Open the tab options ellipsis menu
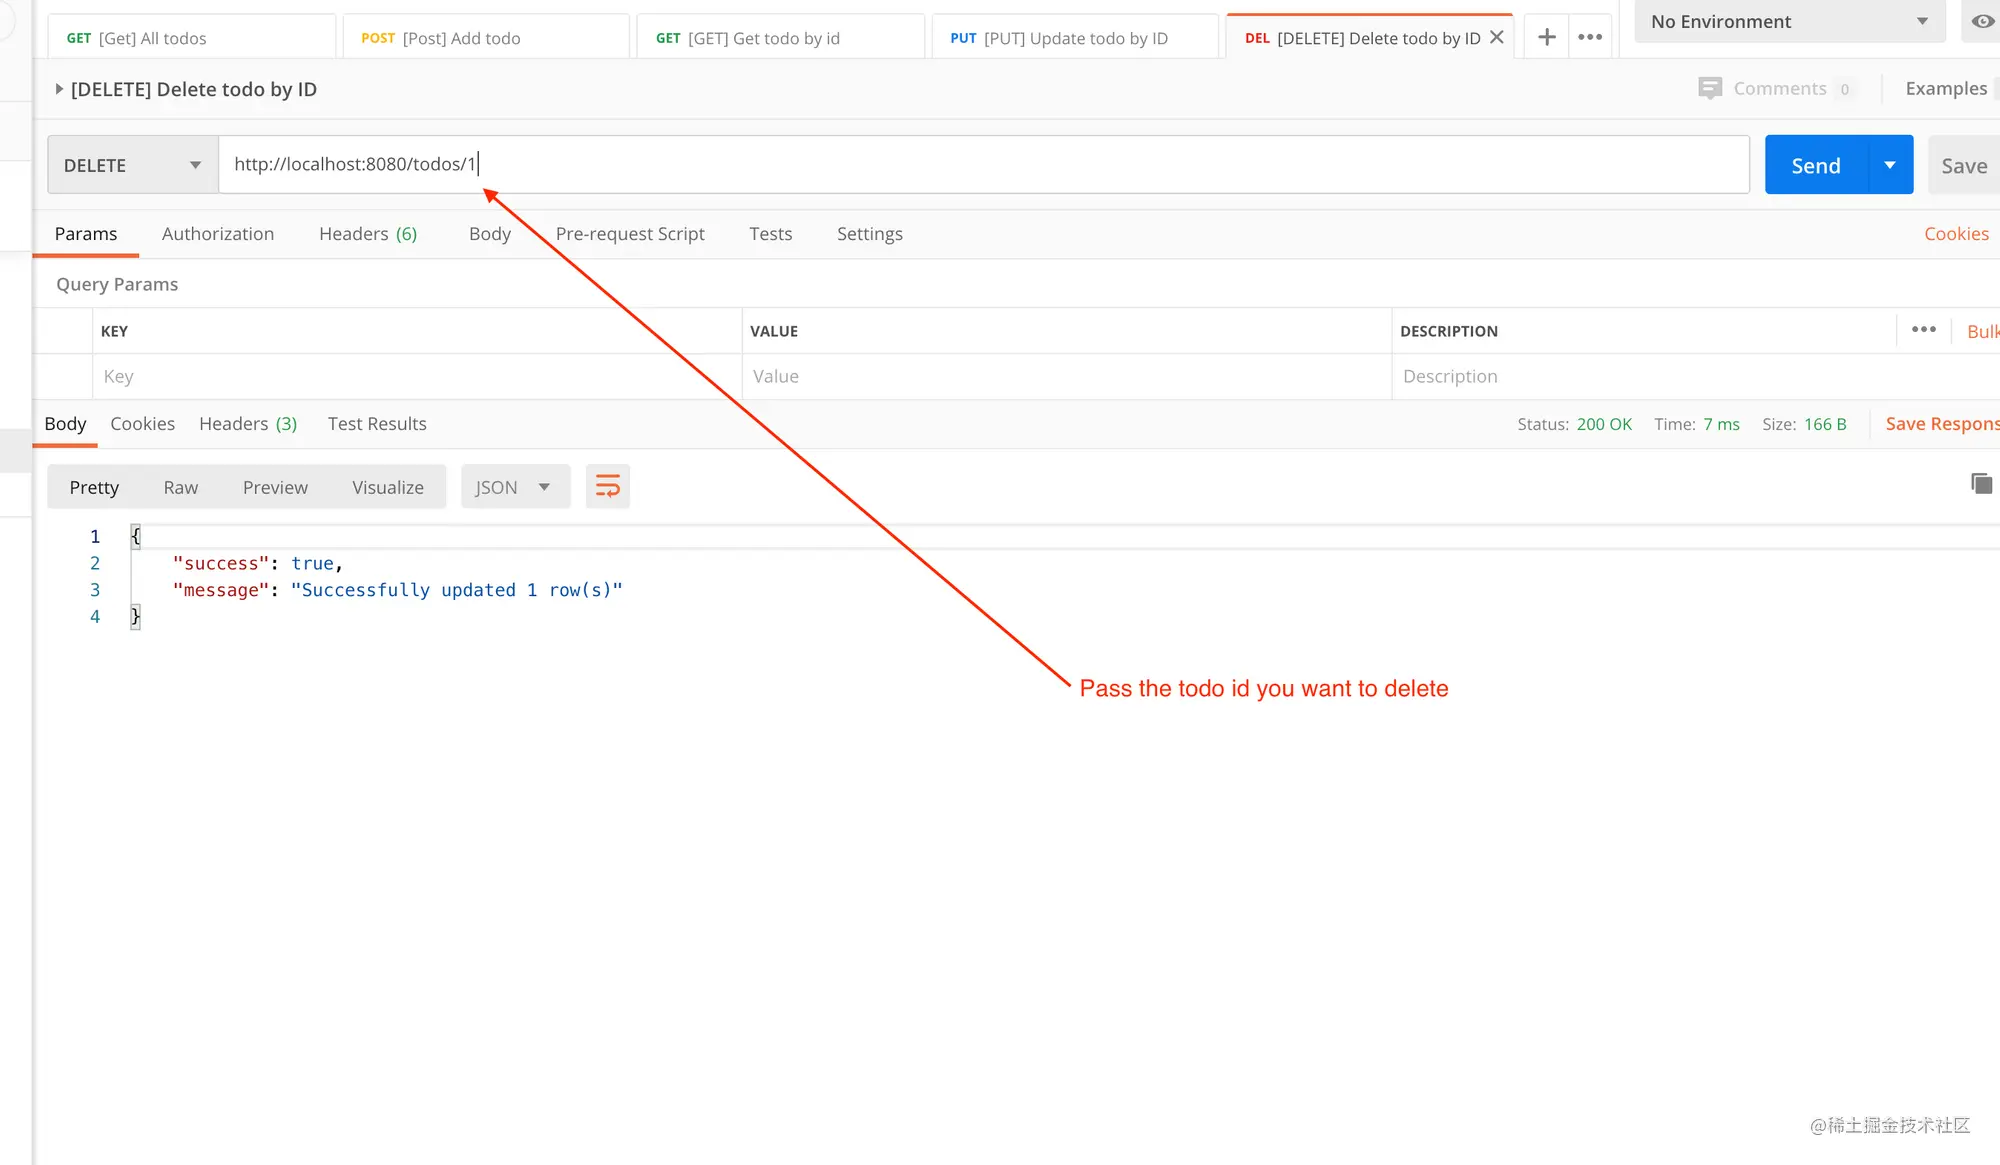The image size is (2000, 1165). tap(1590, 38)
